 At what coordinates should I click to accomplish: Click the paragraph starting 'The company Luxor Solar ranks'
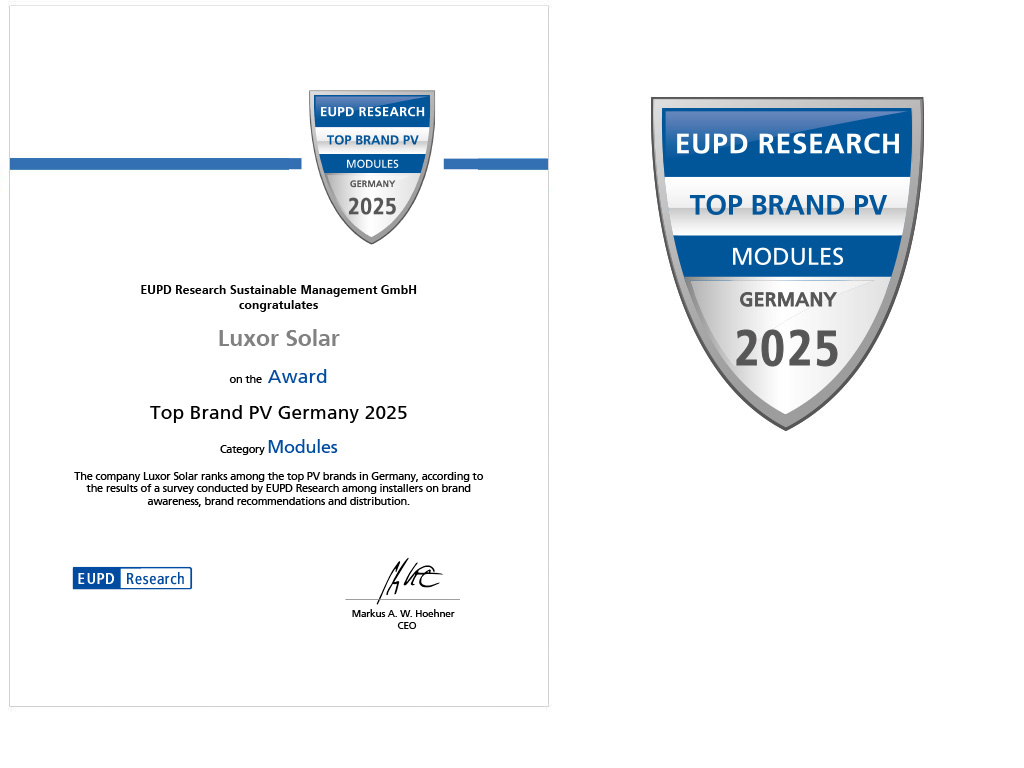[x=278, y=488]
